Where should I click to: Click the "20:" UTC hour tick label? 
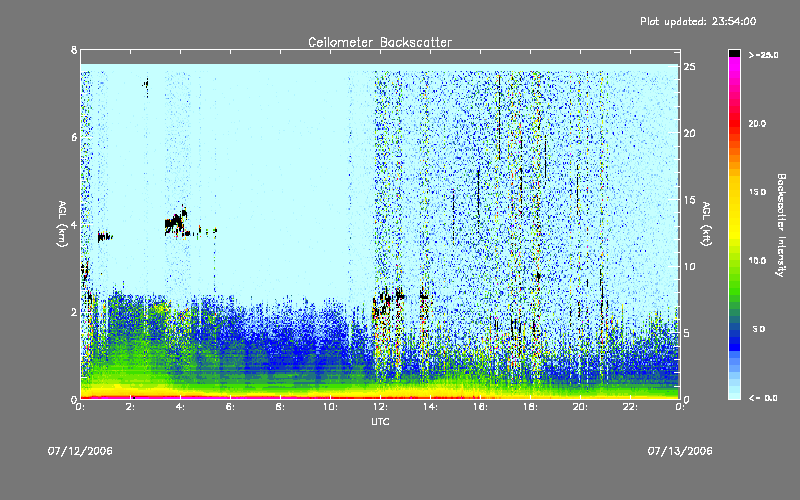click(x=580, y=407)
